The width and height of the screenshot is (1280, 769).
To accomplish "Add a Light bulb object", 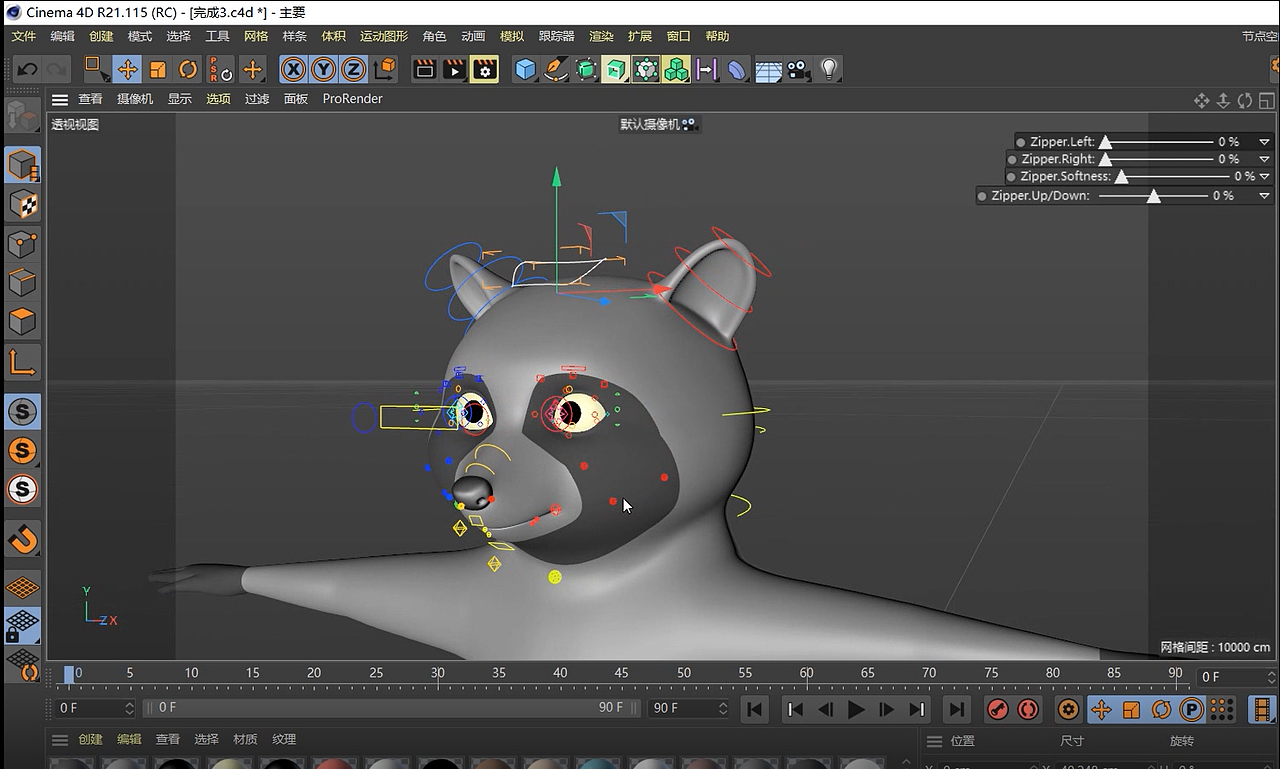I will click(x=829, y=69).
